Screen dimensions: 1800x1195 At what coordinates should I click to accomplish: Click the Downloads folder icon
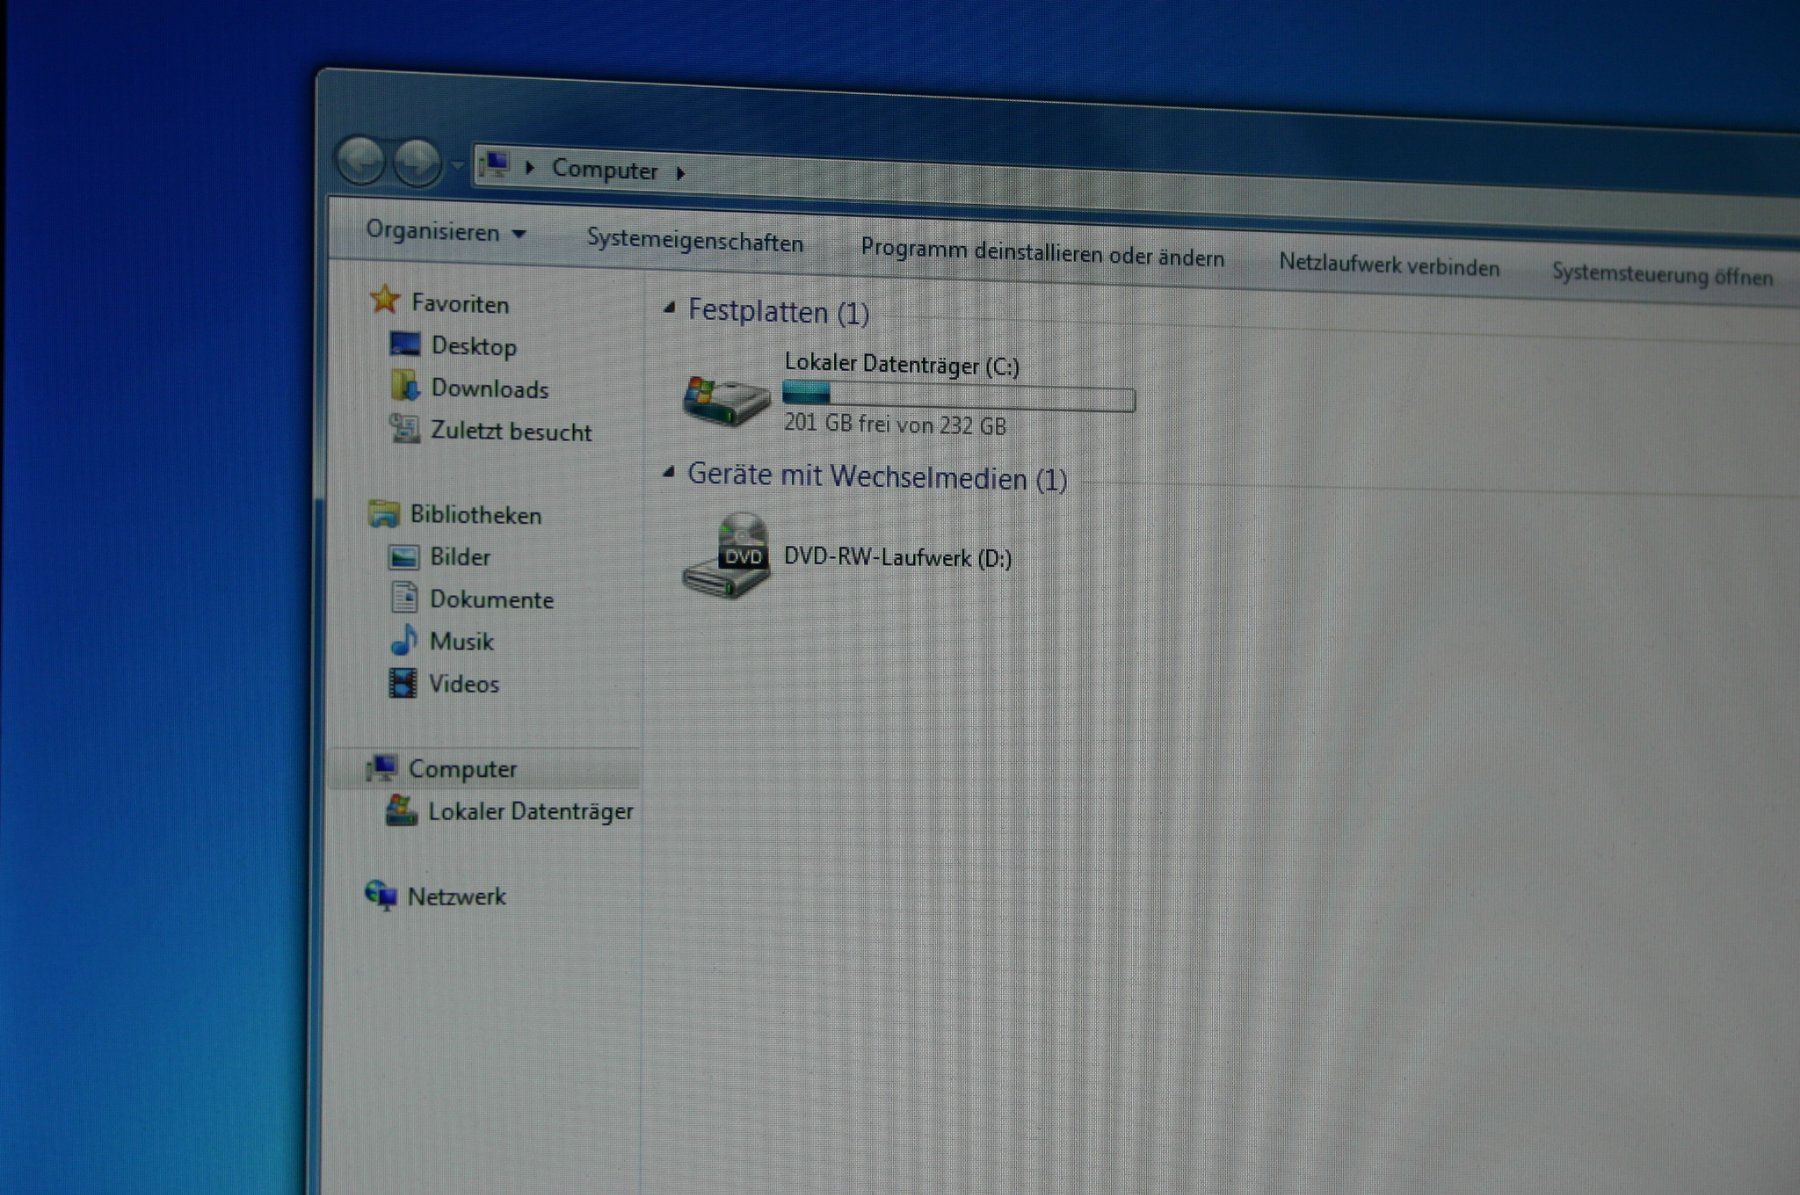pos(405,386)
